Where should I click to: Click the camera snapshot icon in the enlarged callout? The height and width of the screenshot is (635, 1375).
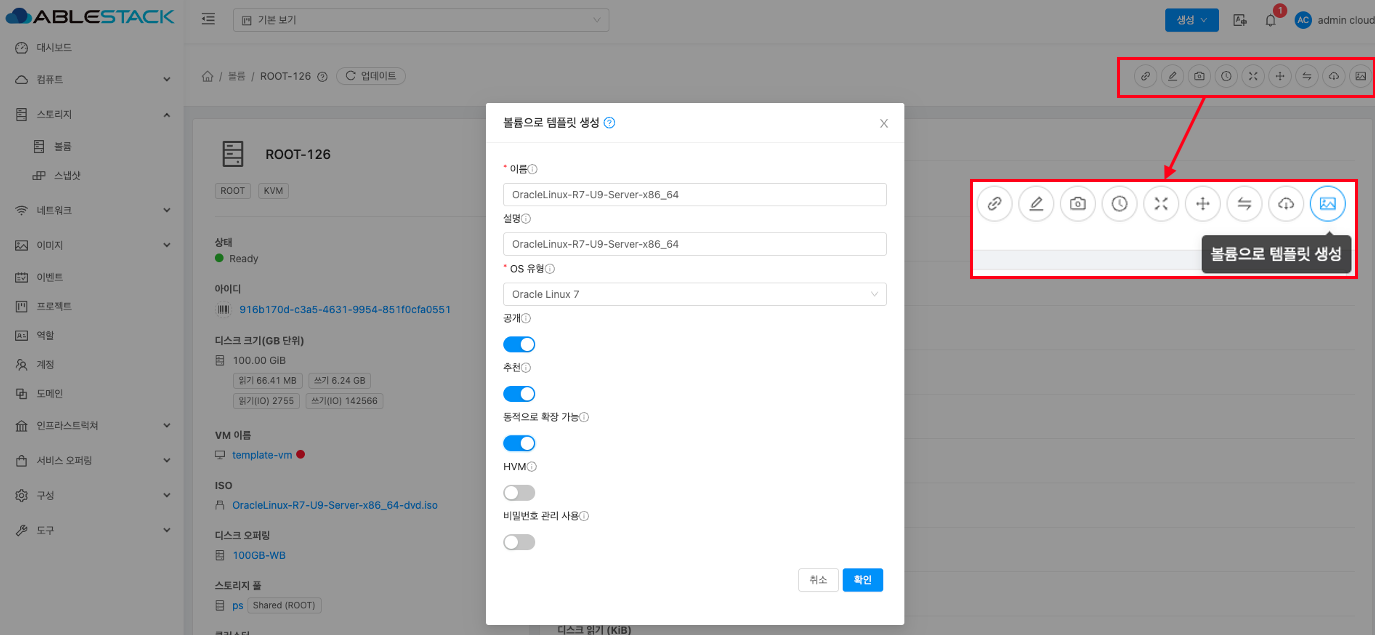point(1077,204)
